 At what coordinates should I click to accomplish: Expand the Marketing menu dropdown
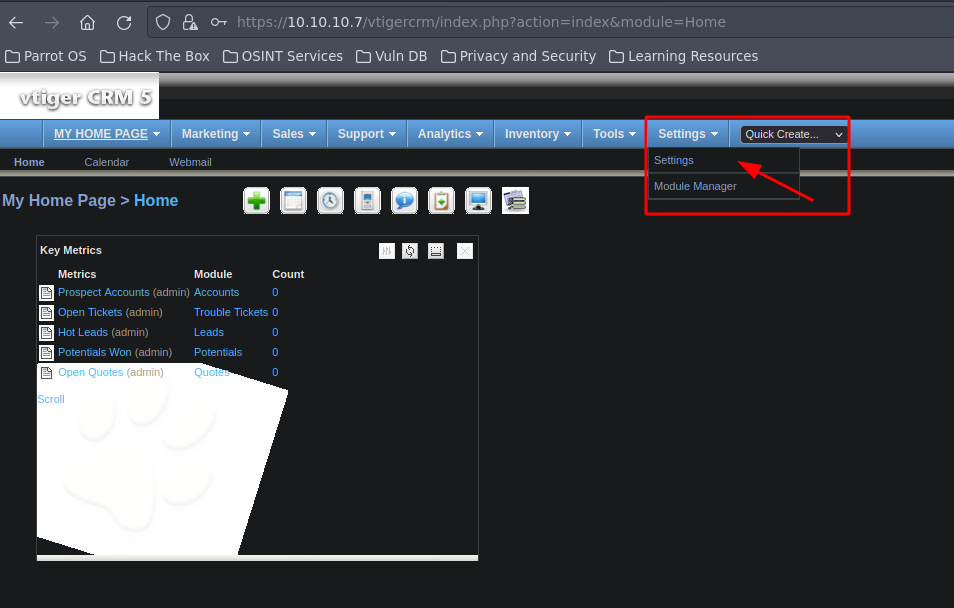click(x=216, y=134)
